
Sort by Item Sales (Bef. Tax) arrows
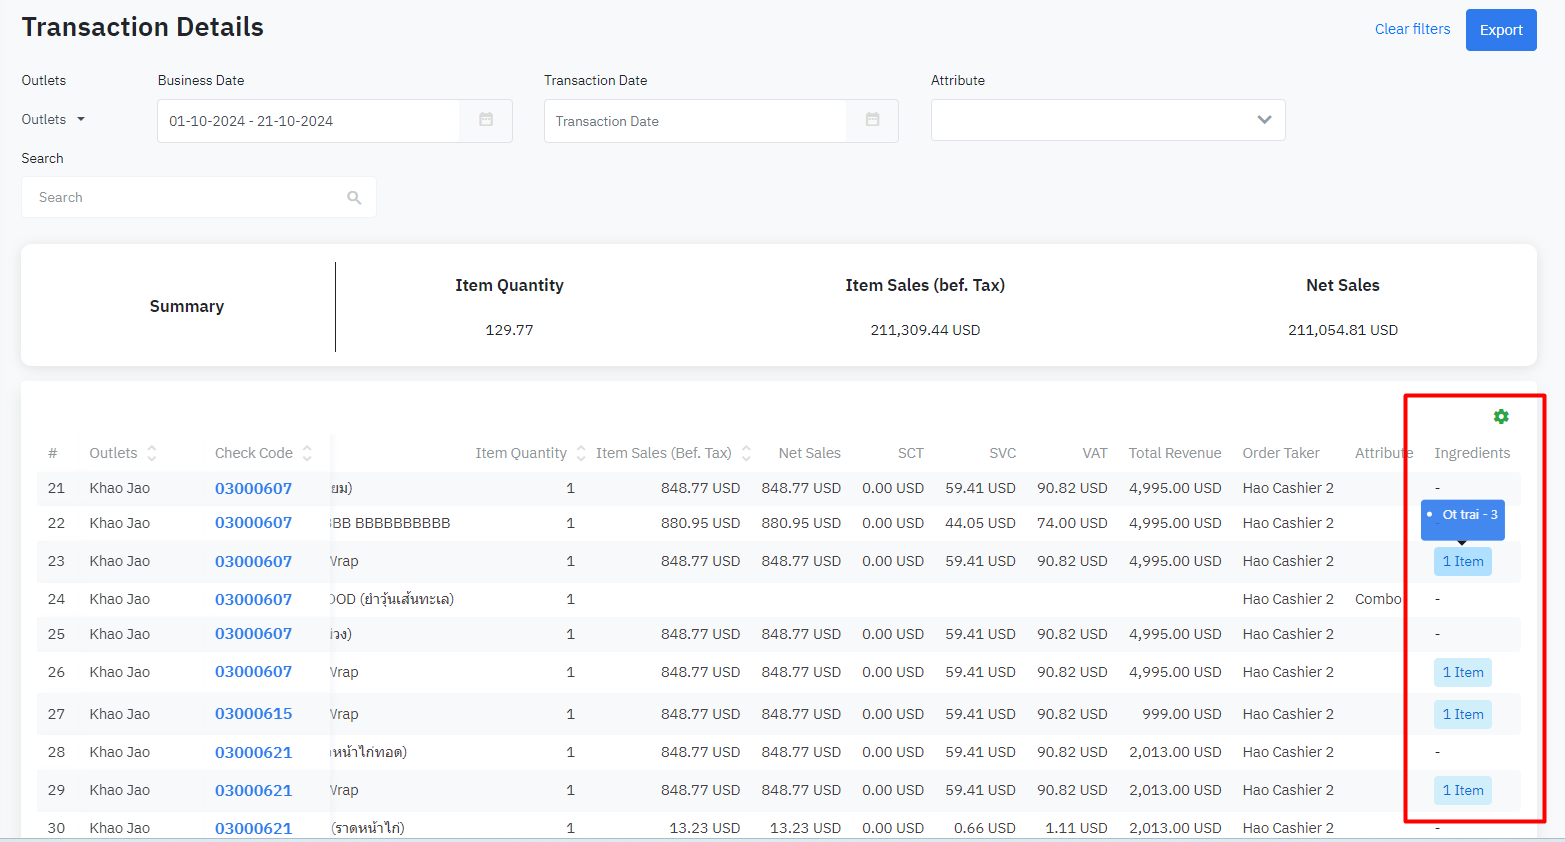746,453
